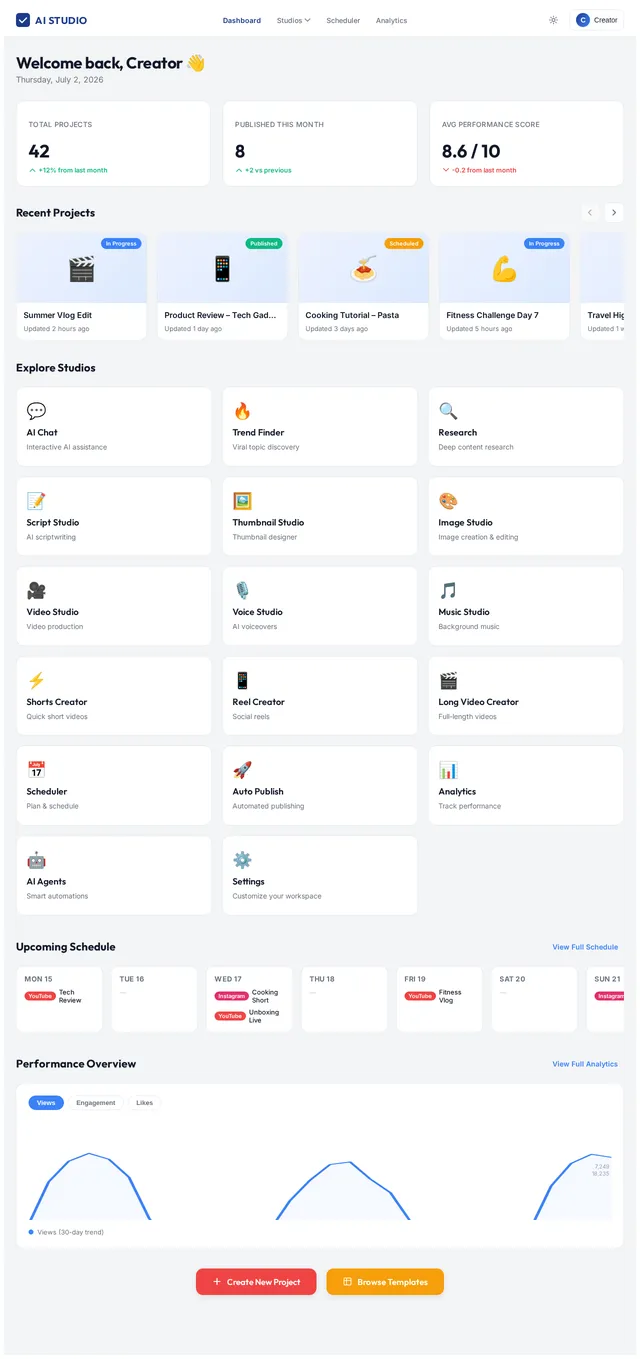Switch chart to Engagement tab
This screenshot has height=1359, width=640.
coord(96,1103)
